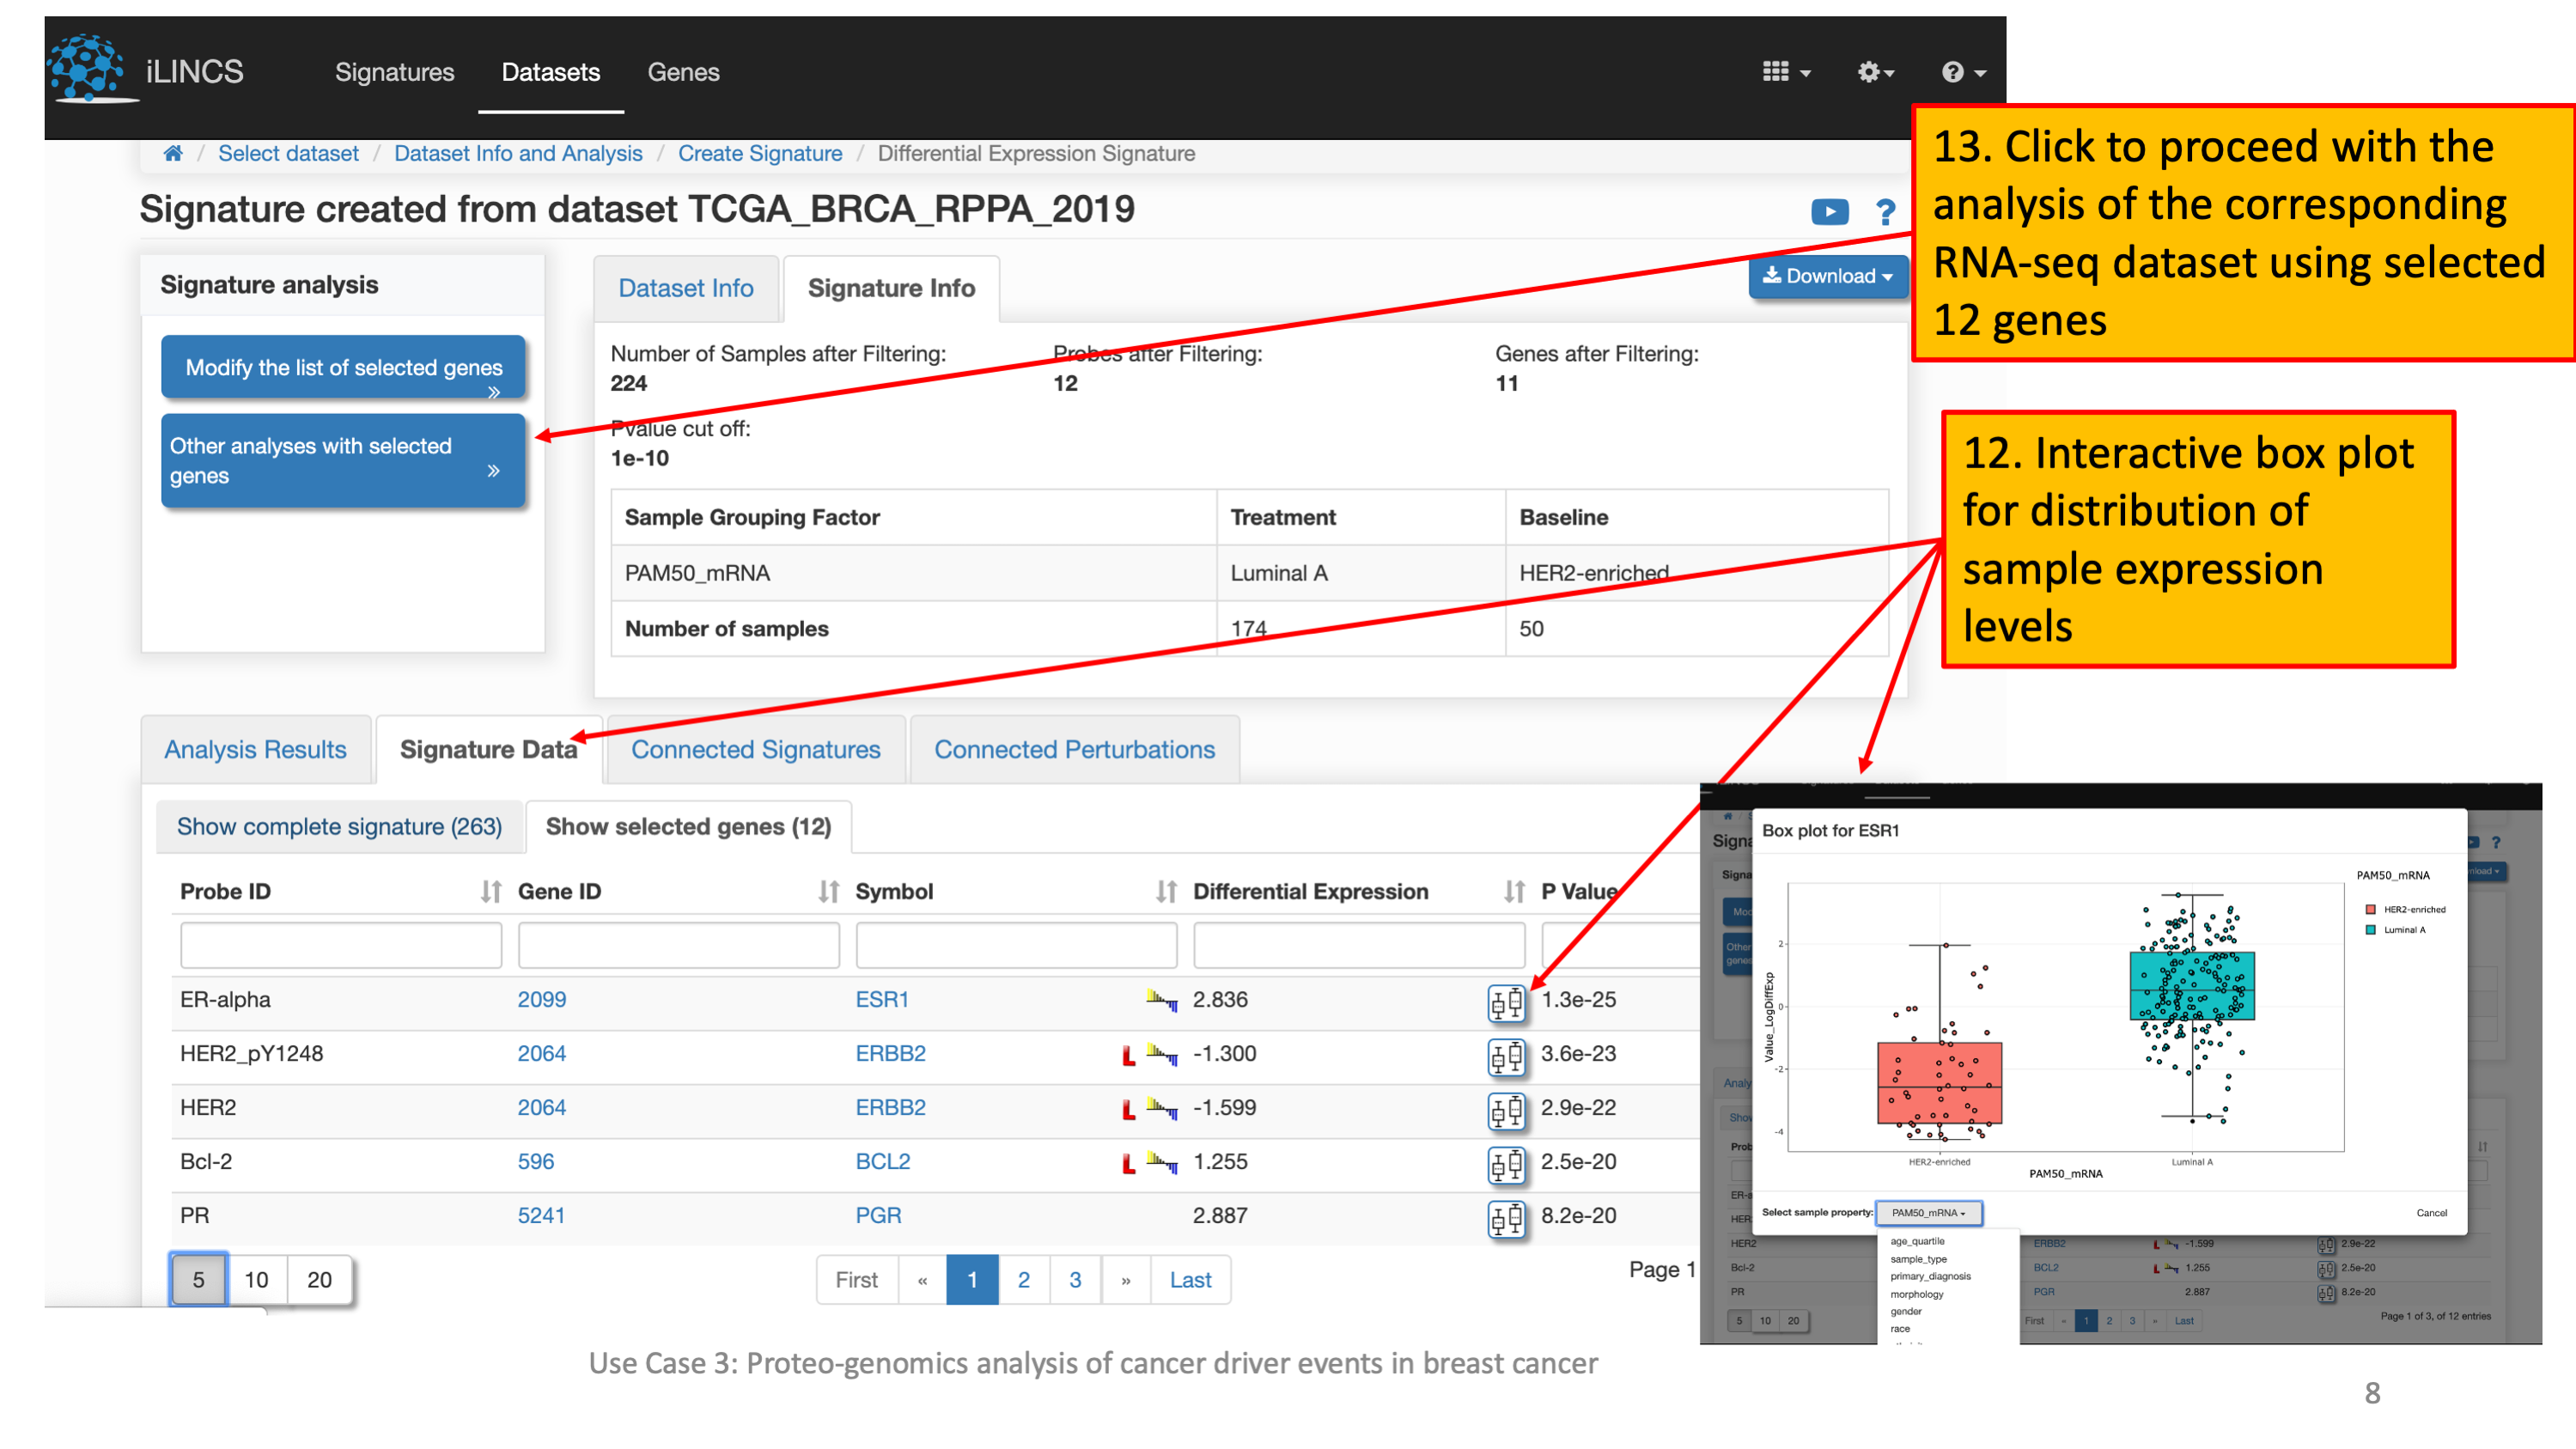Viewport: 2576px width, 1449px height.
Task: Select primary_diagnosis in sample property list
Action: (1929, 1276)
